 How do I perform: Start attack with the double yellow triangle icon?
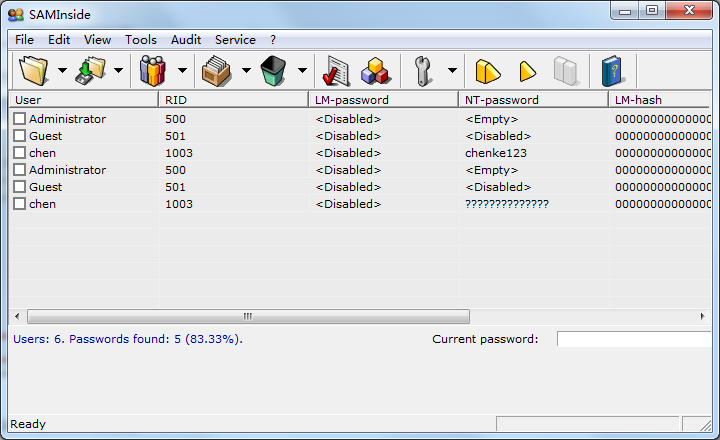coord(487,71)
